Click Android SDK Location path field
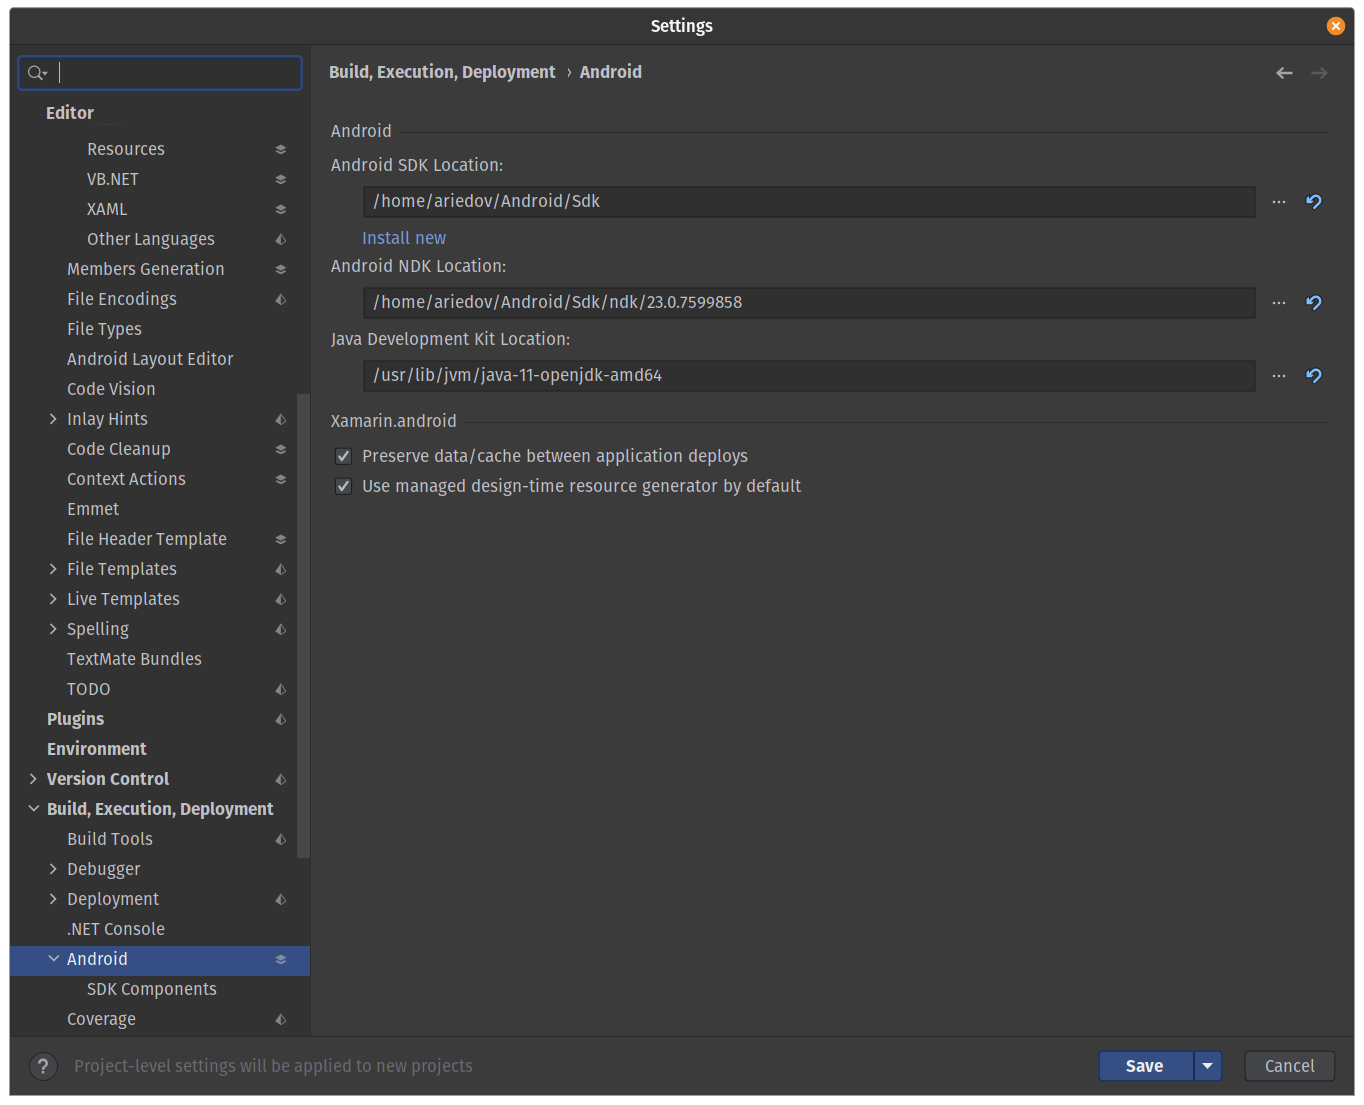Screen dimensions: 1364x1105 809,202
